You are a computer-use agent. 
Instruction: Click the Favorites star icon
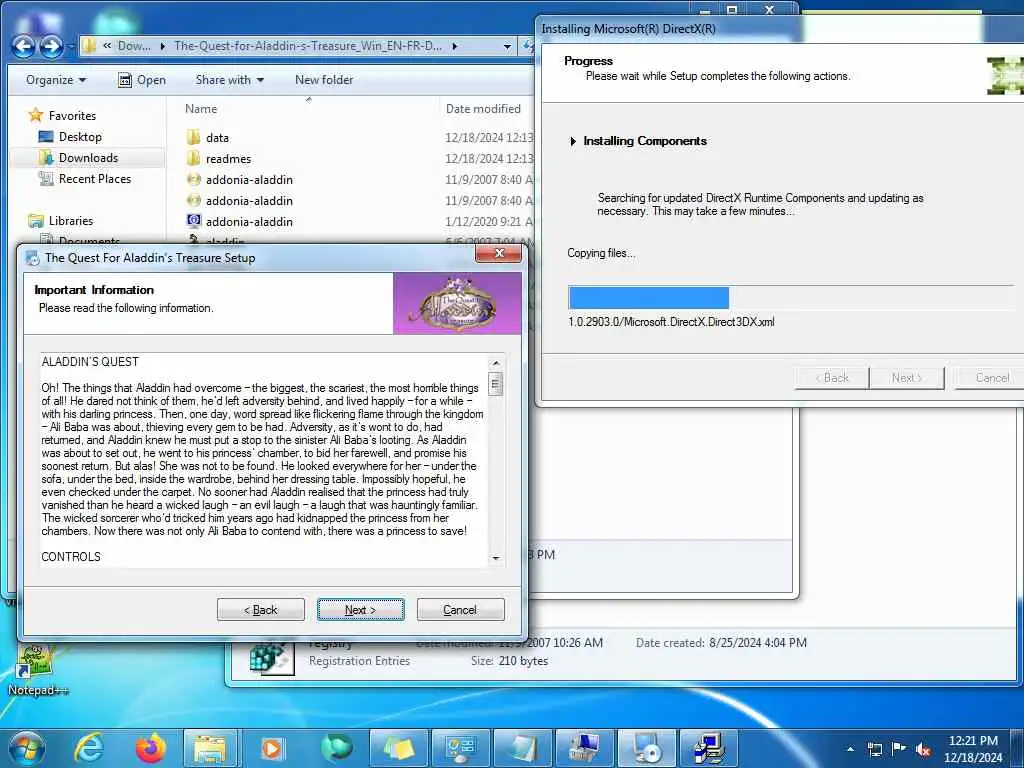tap(35, 116)
